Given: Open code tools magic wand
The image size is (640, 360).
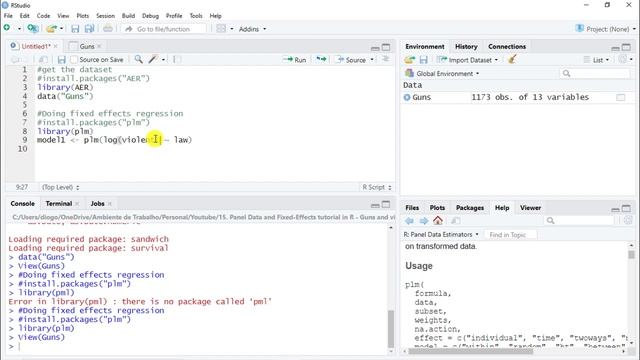Looking at the screenshot, I should tap(153, 60).
